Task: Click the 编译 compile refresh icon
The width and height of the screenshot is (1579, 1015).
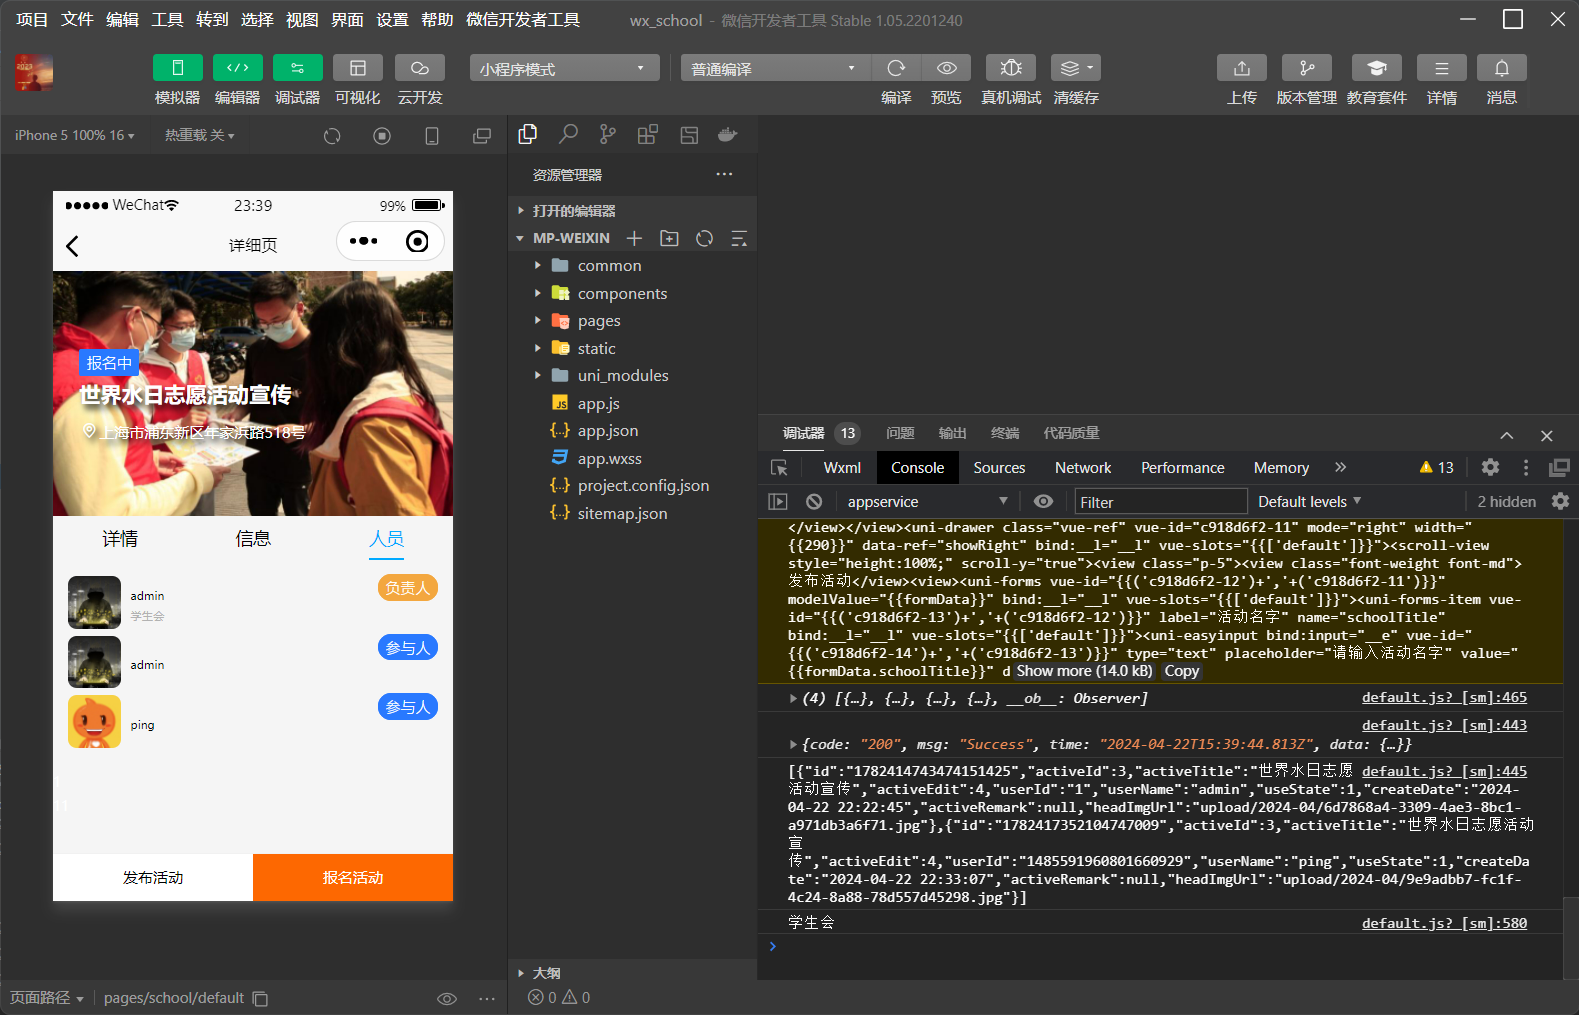Action: pyautogui.click(x=896, y=67)
